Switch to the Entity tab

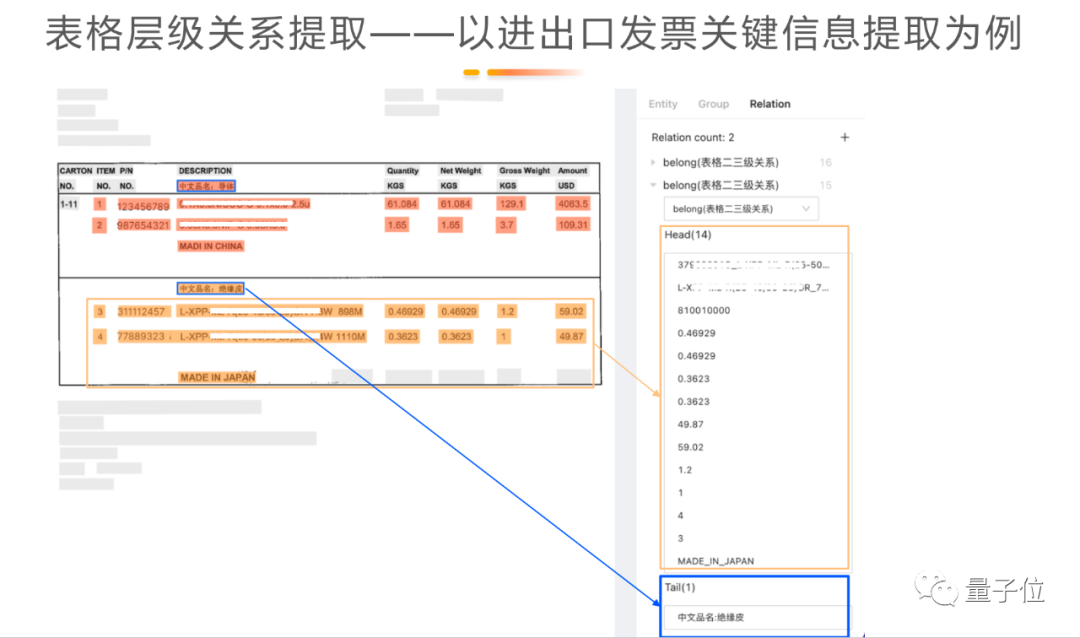pyautogui.click(x=663, y=104)
